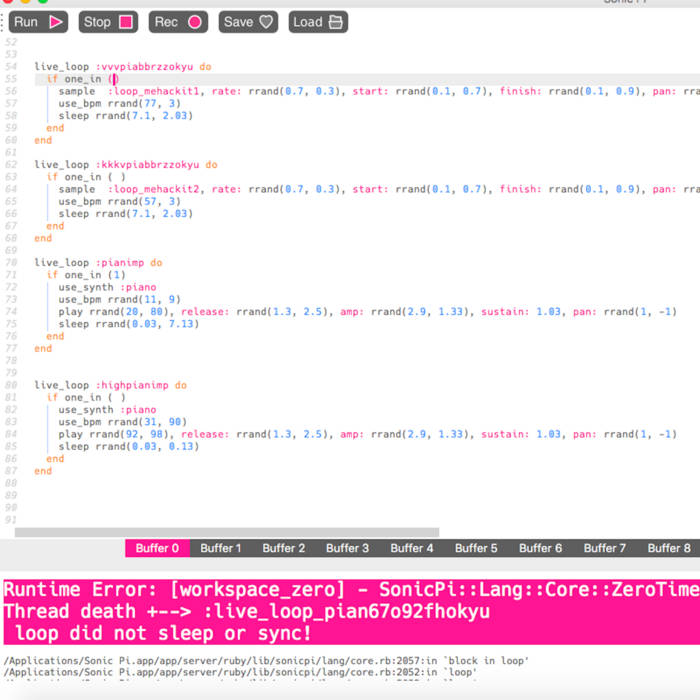700x700 pixels.
Task: Place cursor on the live_loop :pianimp line
Action: [98, 263]
